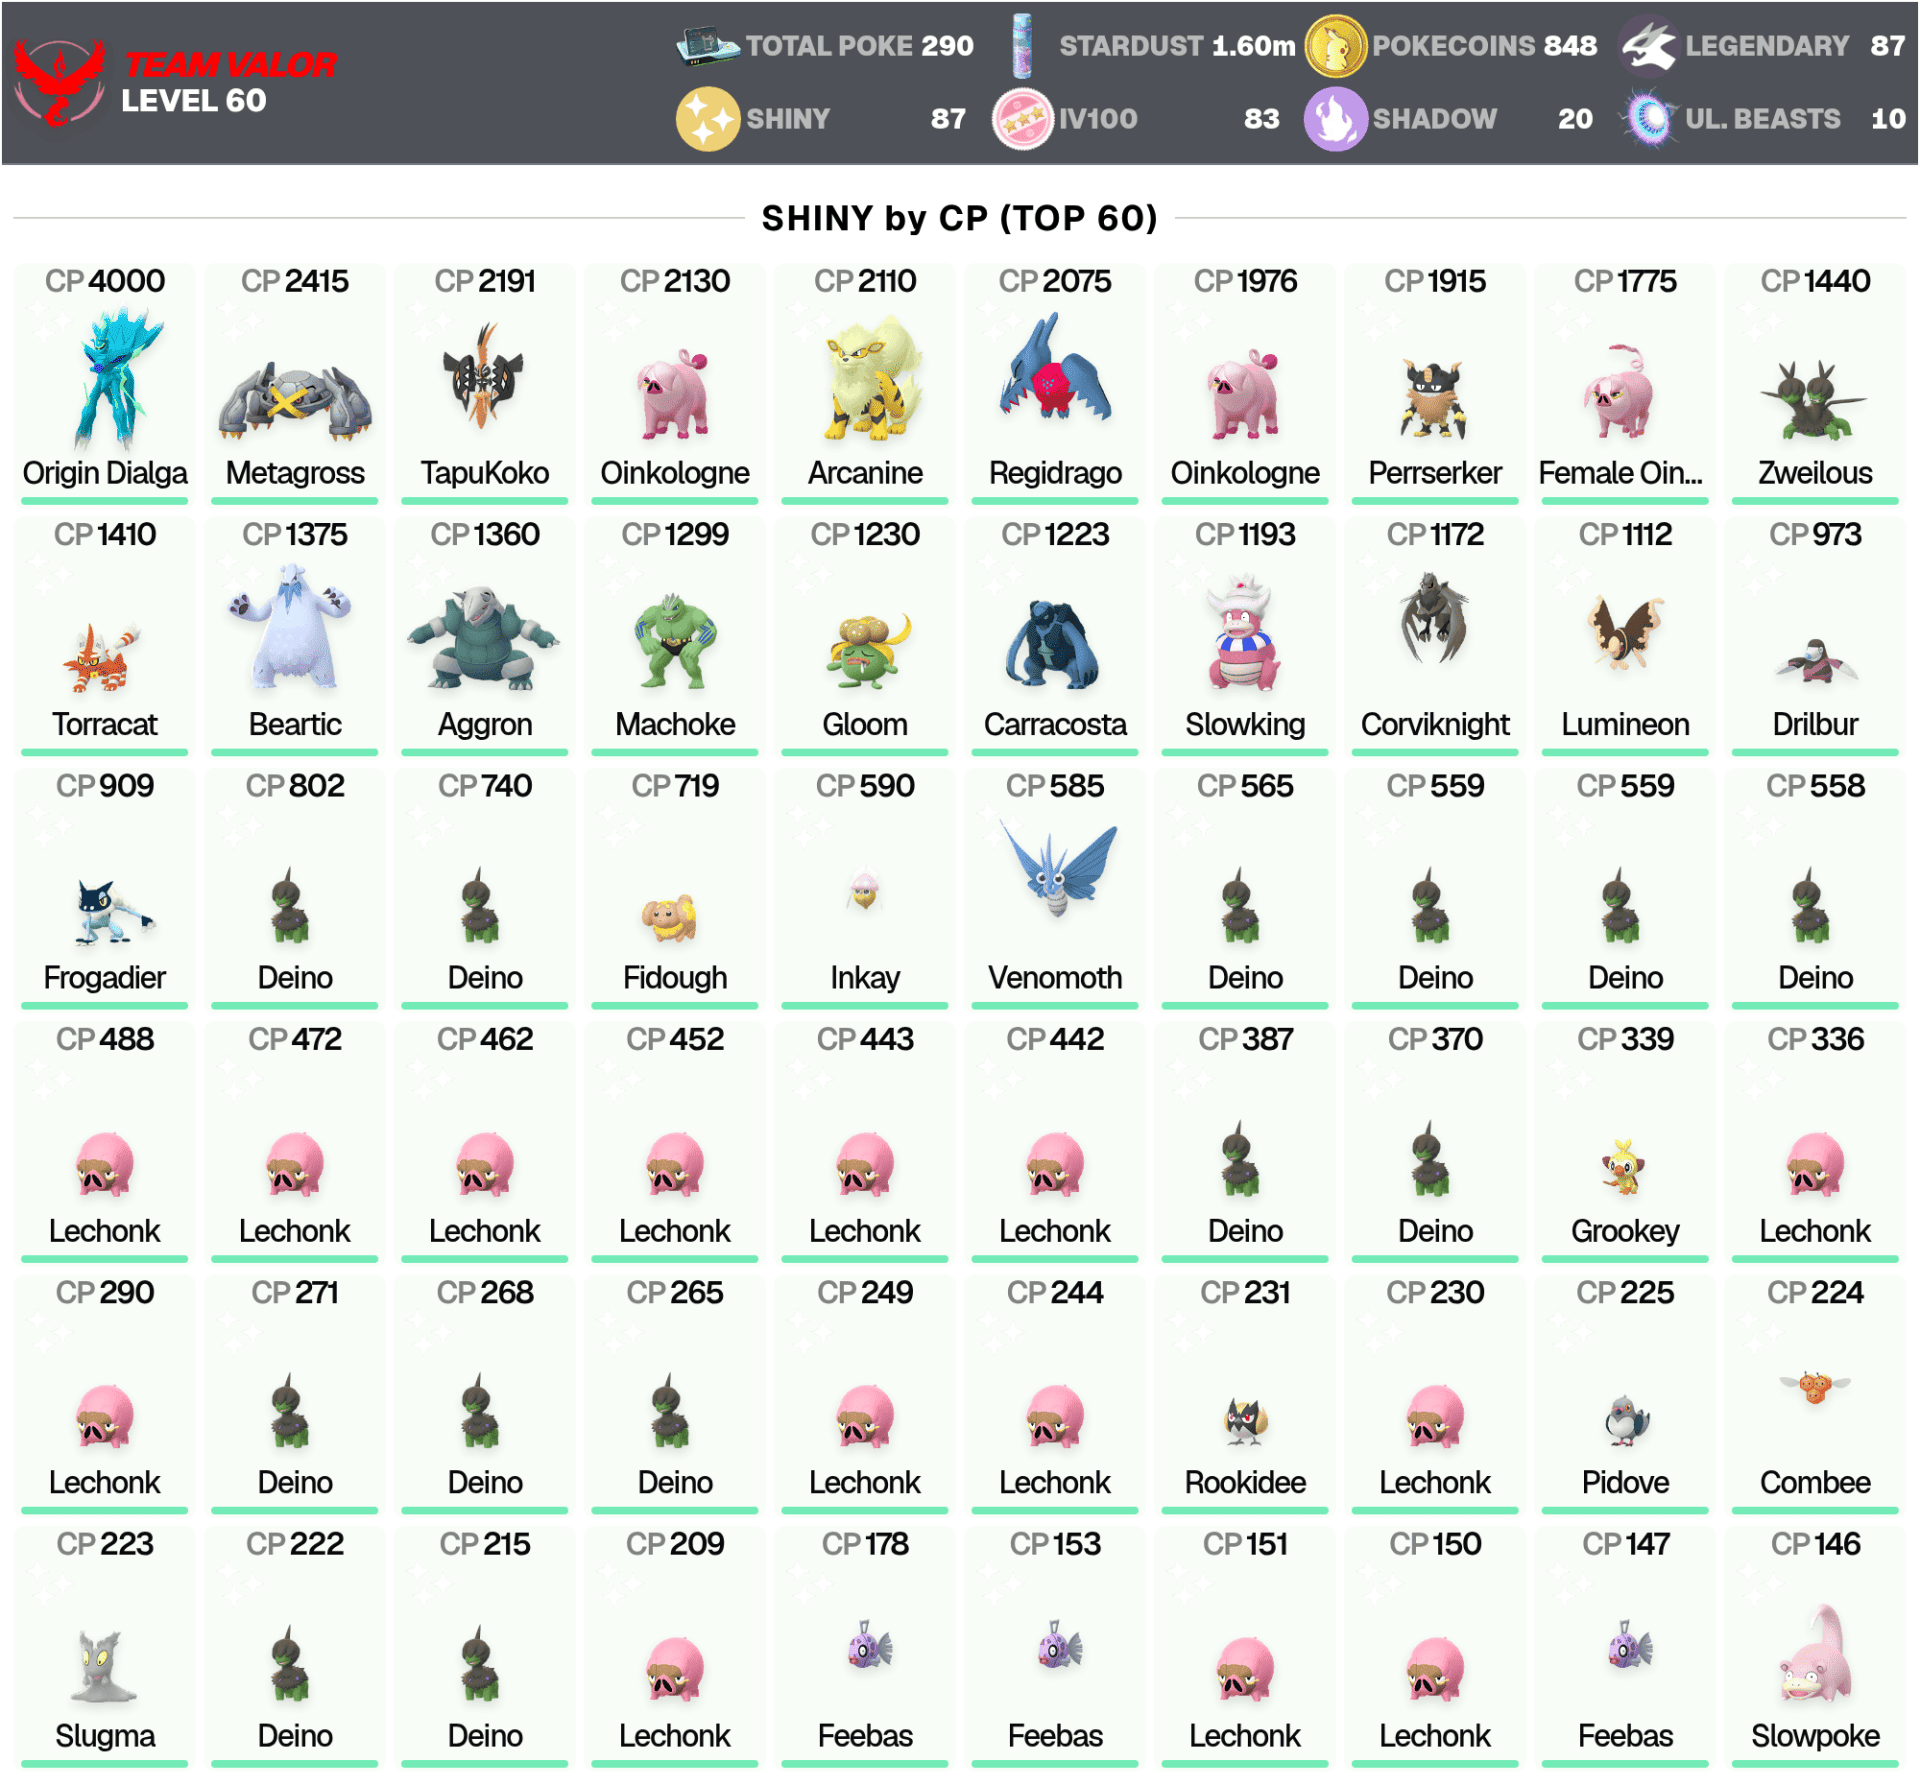The height and width of the screenshot is (1785, 1920).
Task: Click the POKECOINS 848 label
Action: click(1484, 46)
